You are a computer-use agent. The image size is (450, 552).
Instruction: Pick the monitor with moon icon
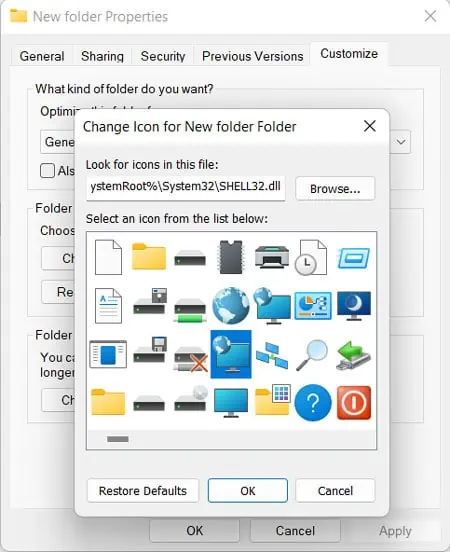[354, 306]
